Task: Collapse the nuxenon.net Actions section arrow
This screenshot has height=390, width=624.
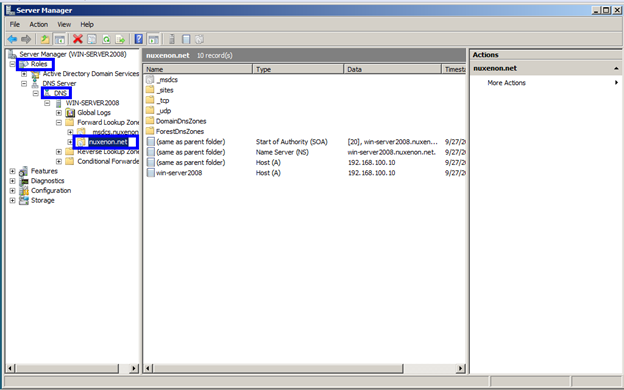Action: 616,68
